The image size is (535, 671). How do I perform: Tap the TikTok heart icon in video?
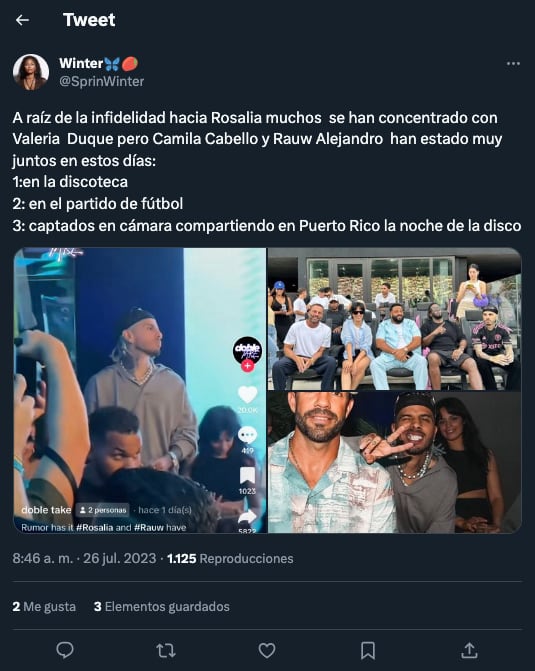247,394
